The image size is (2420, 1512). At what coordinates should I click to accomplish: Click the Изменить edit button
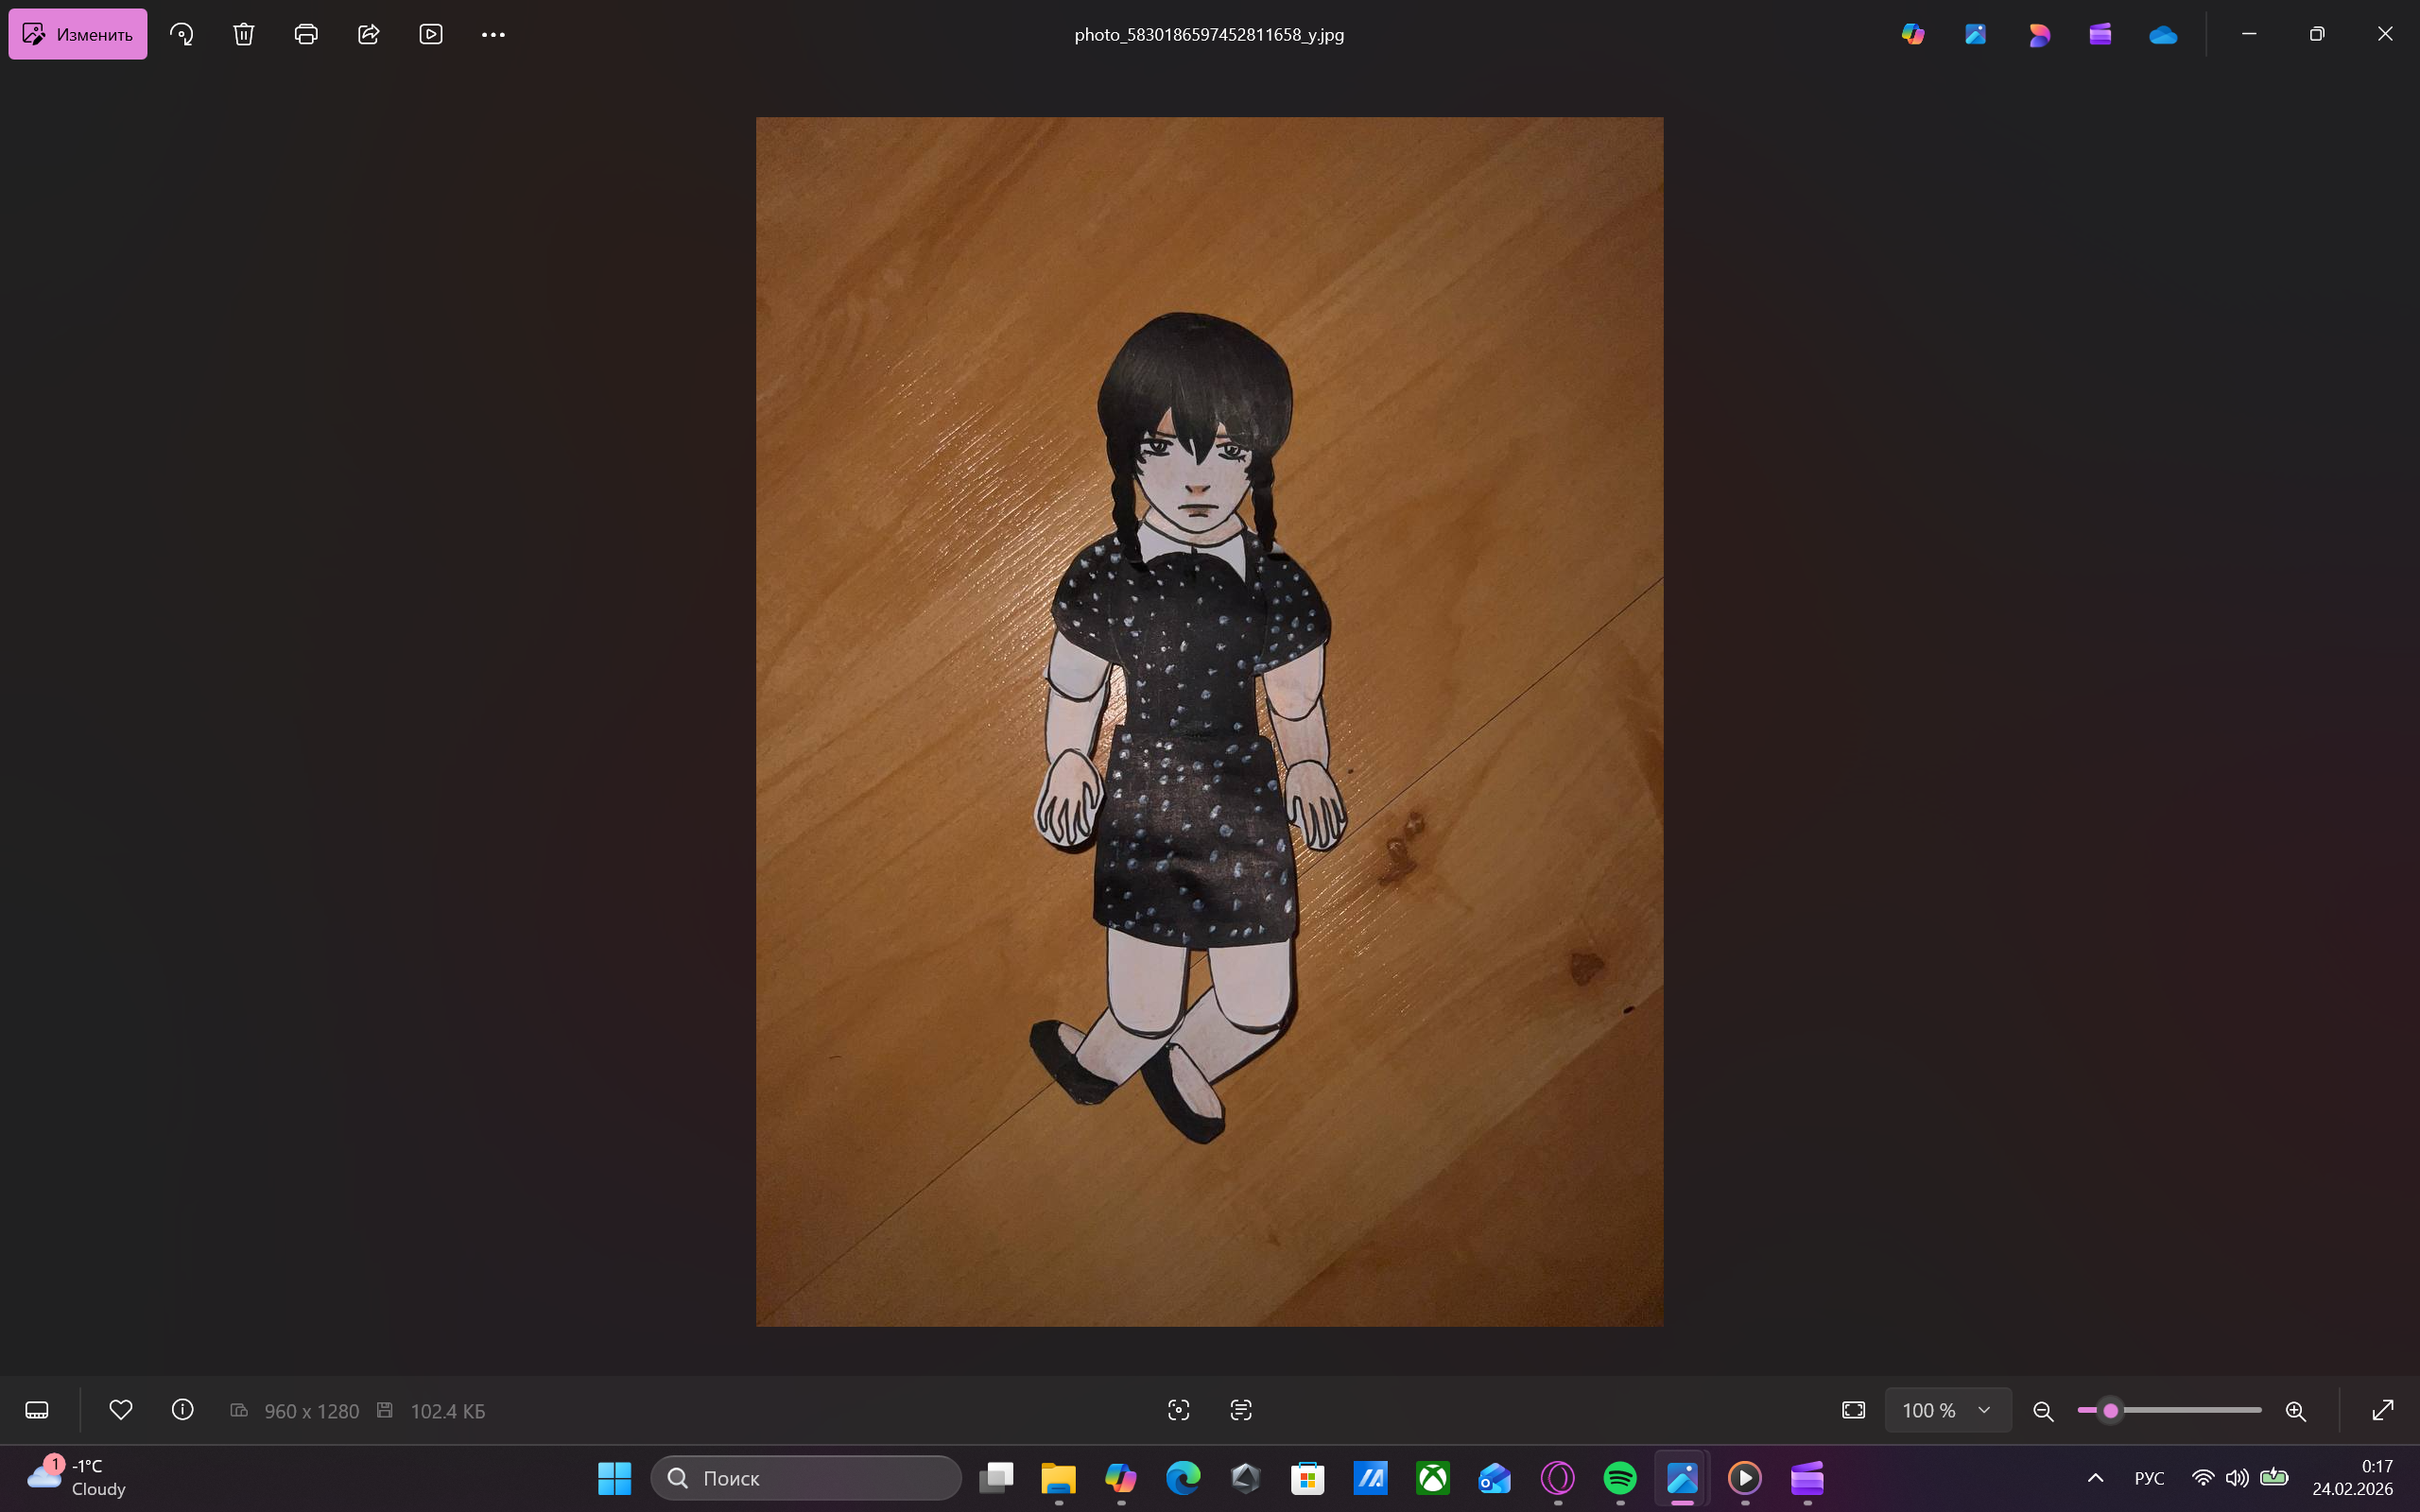click(78, 34)
